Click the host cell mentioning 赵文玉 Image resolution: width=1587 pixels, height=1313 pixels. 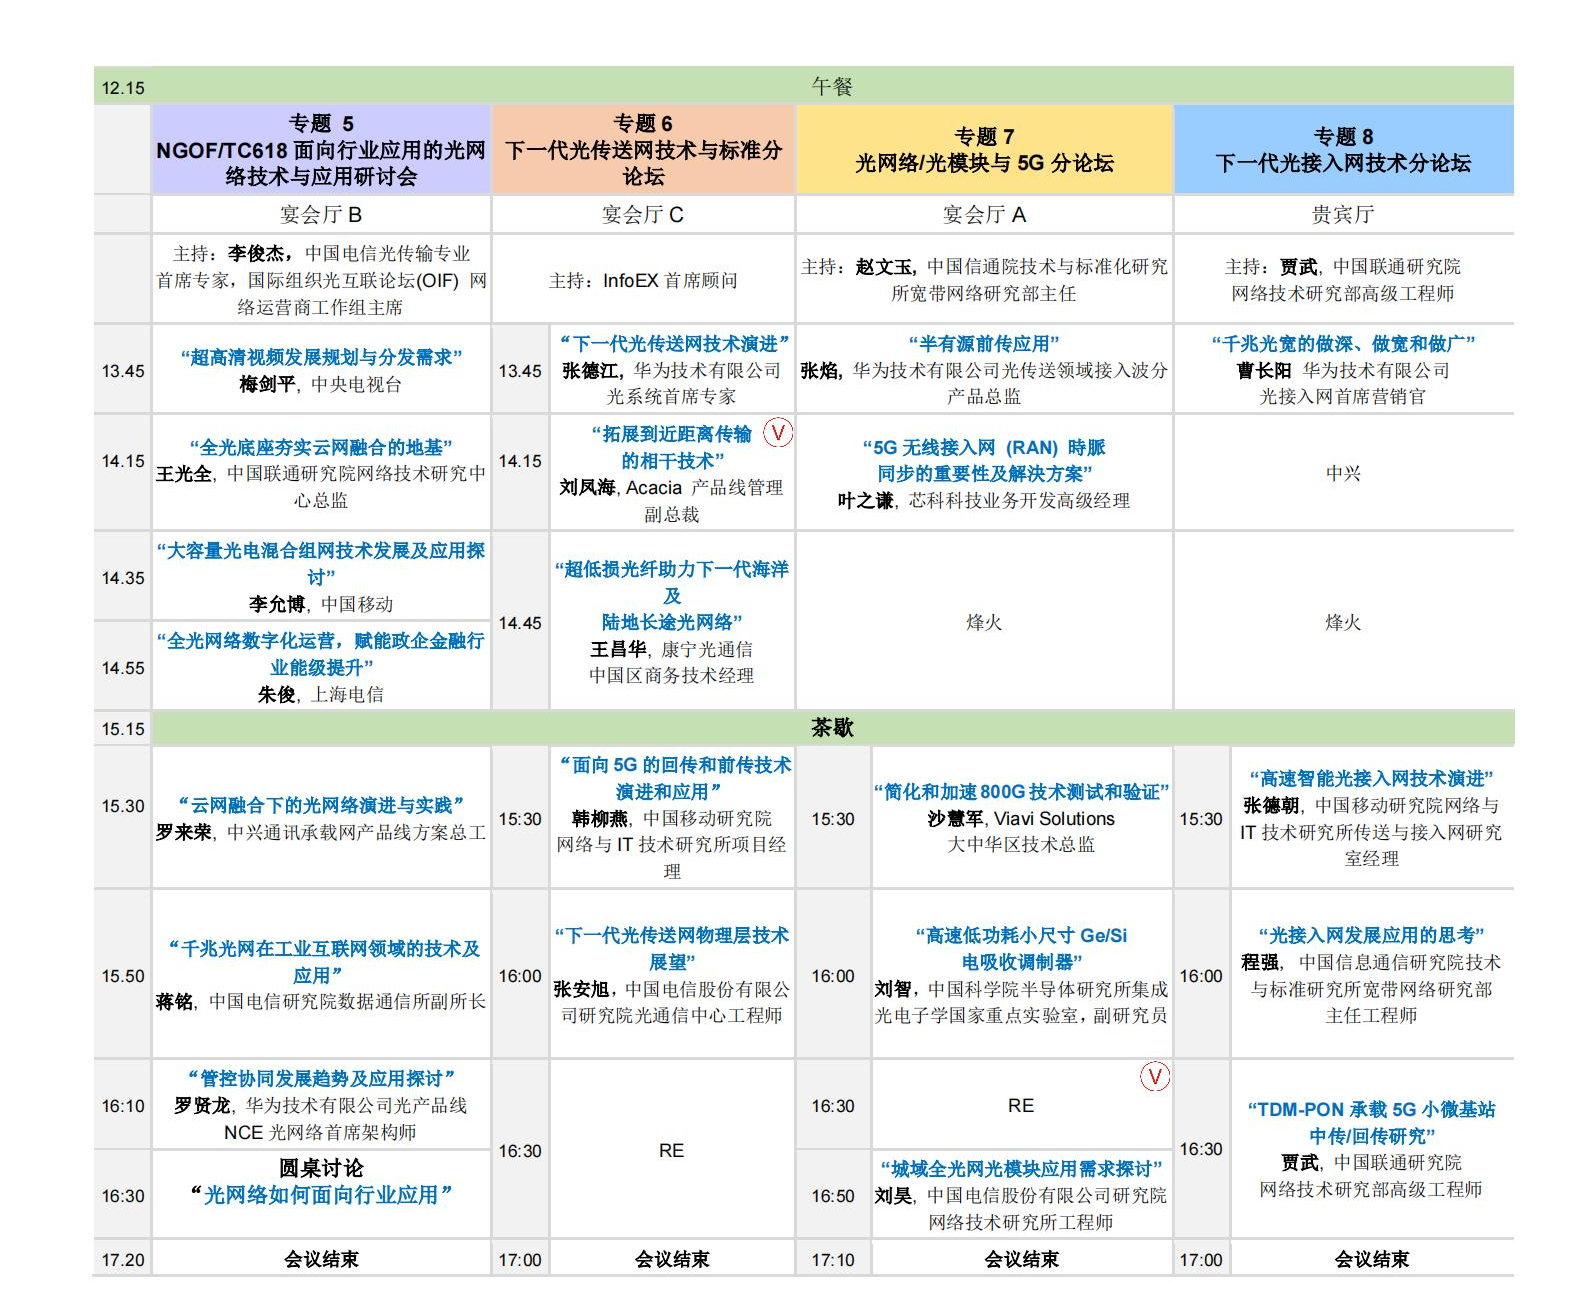tap(984, 280)
